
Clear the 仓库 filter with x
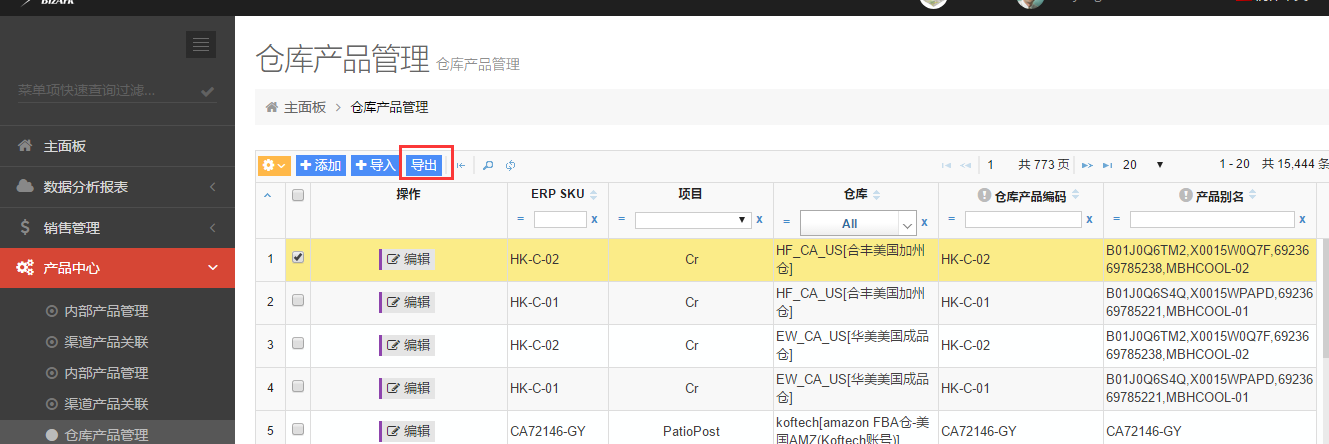tap(924, 222)
